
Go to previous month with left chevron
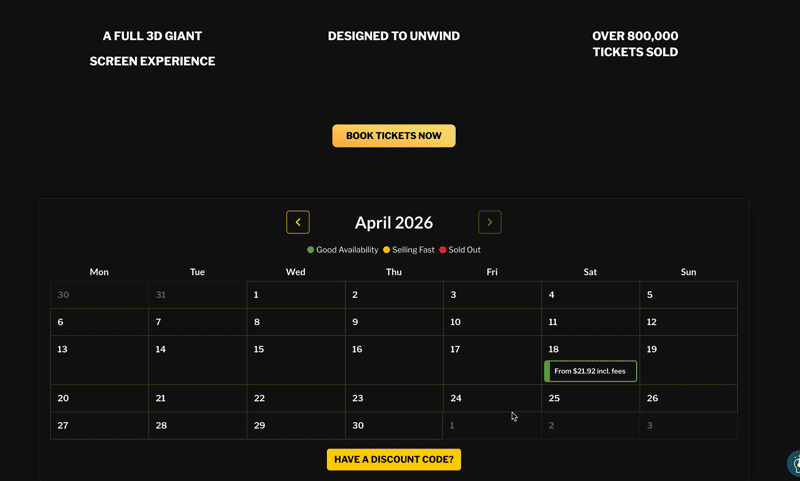pyautogui.click(x=297, y=222)
